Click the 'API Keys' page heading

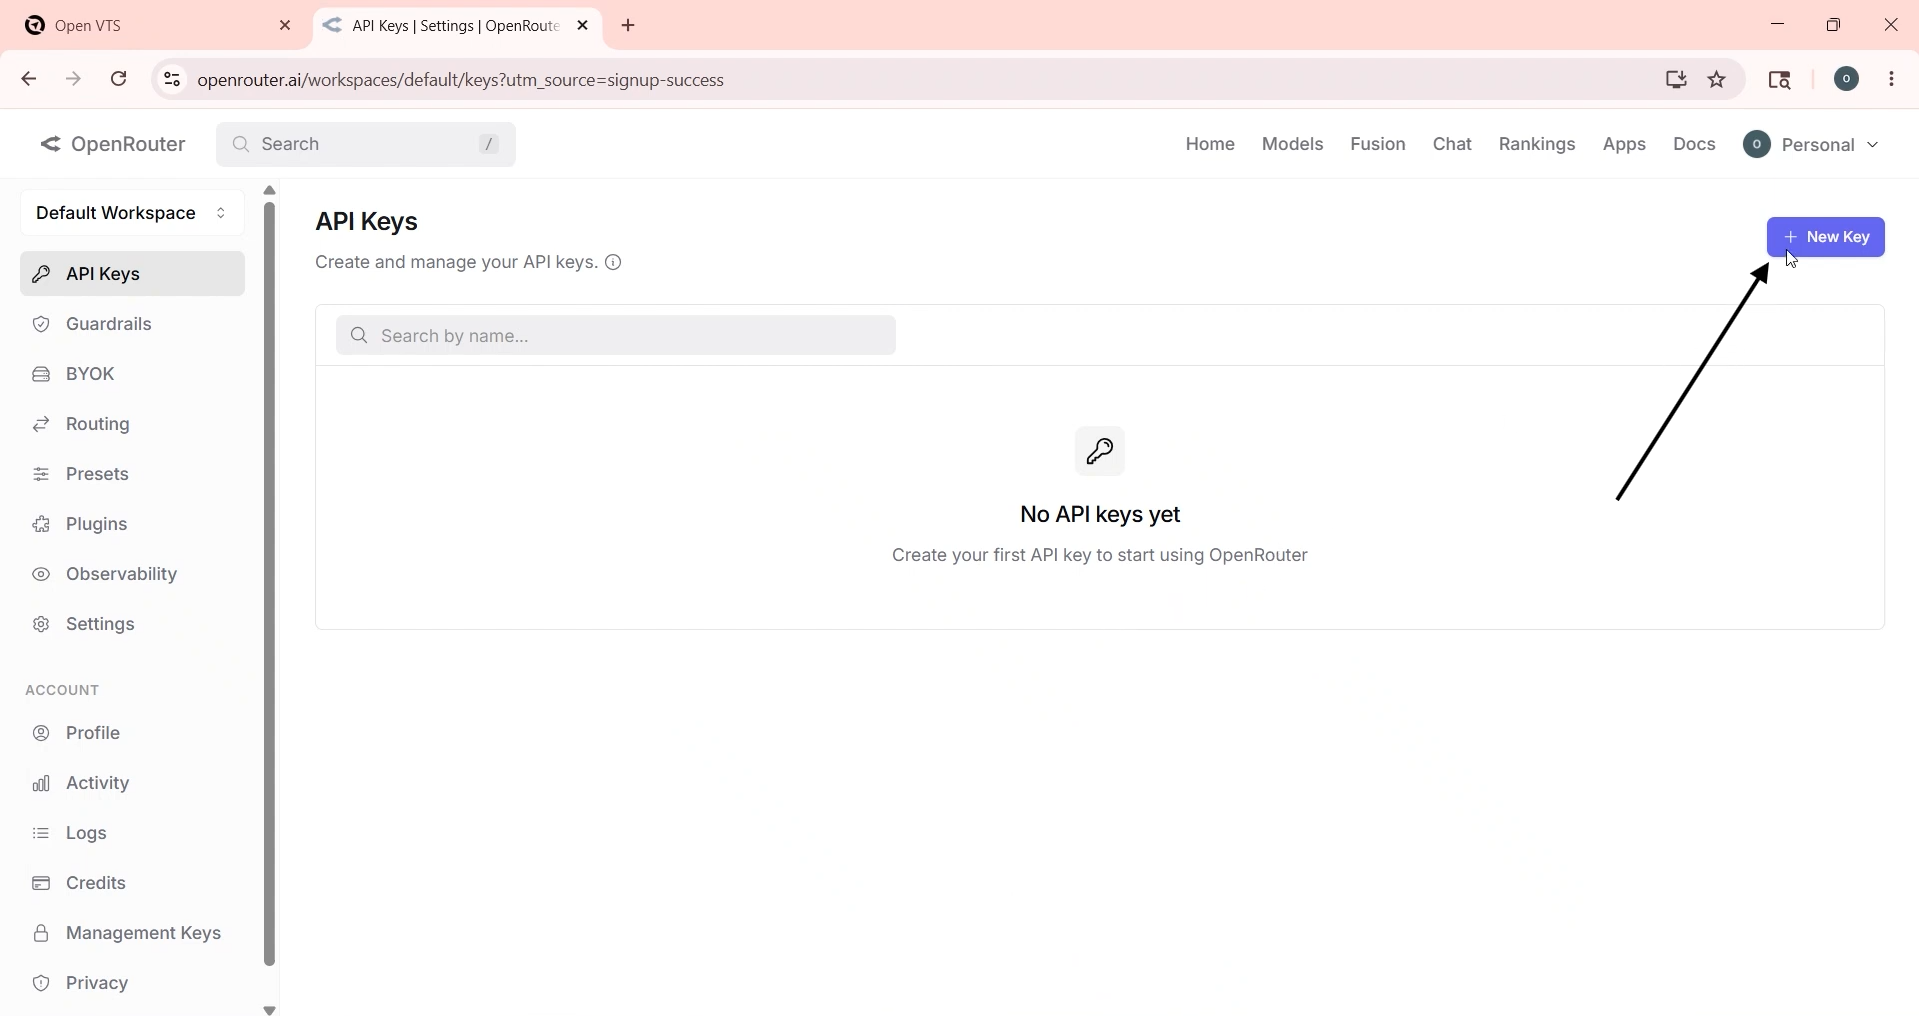[367, 222]
